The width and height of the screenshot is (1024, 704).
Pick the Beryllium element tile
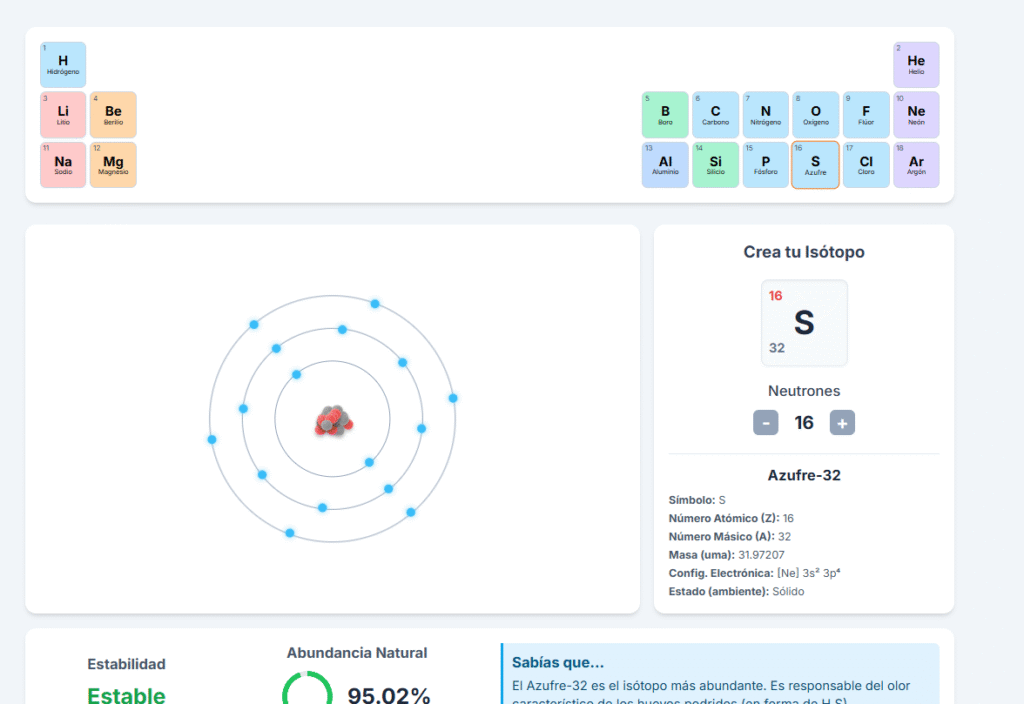(113, 115)
